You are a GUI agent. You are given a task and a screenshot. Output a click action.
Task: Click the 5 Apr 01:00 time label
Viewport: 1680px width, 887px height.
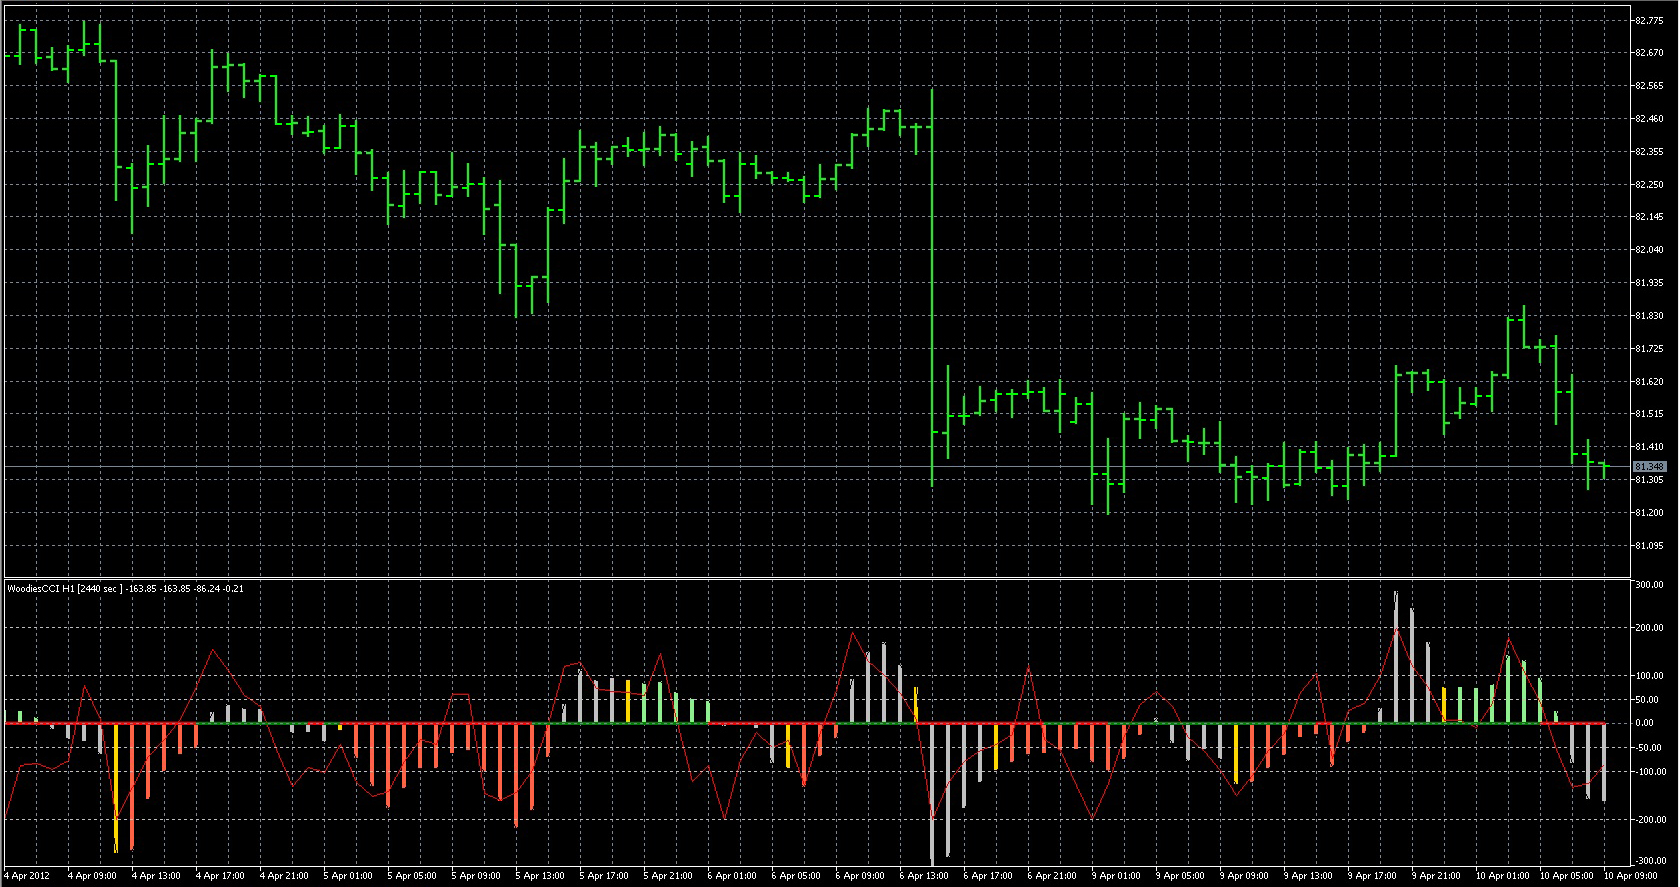coord(348,876)
